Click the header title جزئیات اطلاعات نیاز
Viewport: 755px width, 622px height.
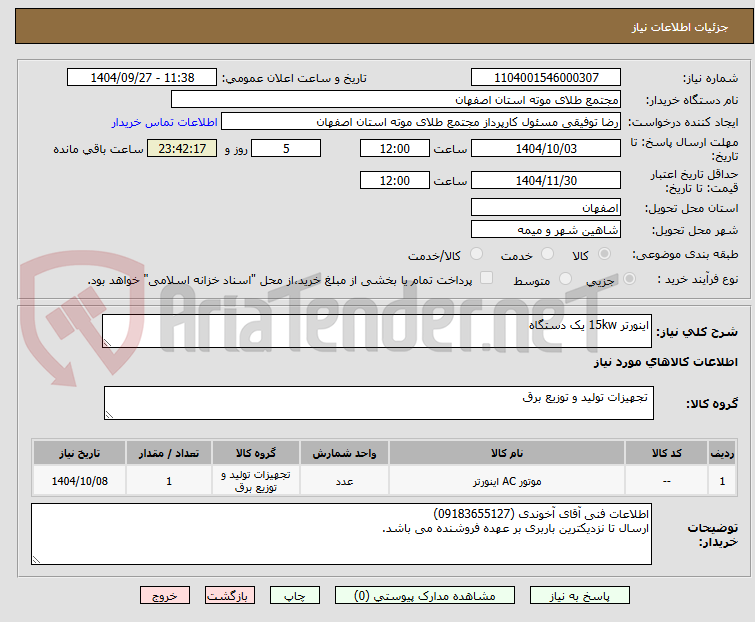(679, 27)
